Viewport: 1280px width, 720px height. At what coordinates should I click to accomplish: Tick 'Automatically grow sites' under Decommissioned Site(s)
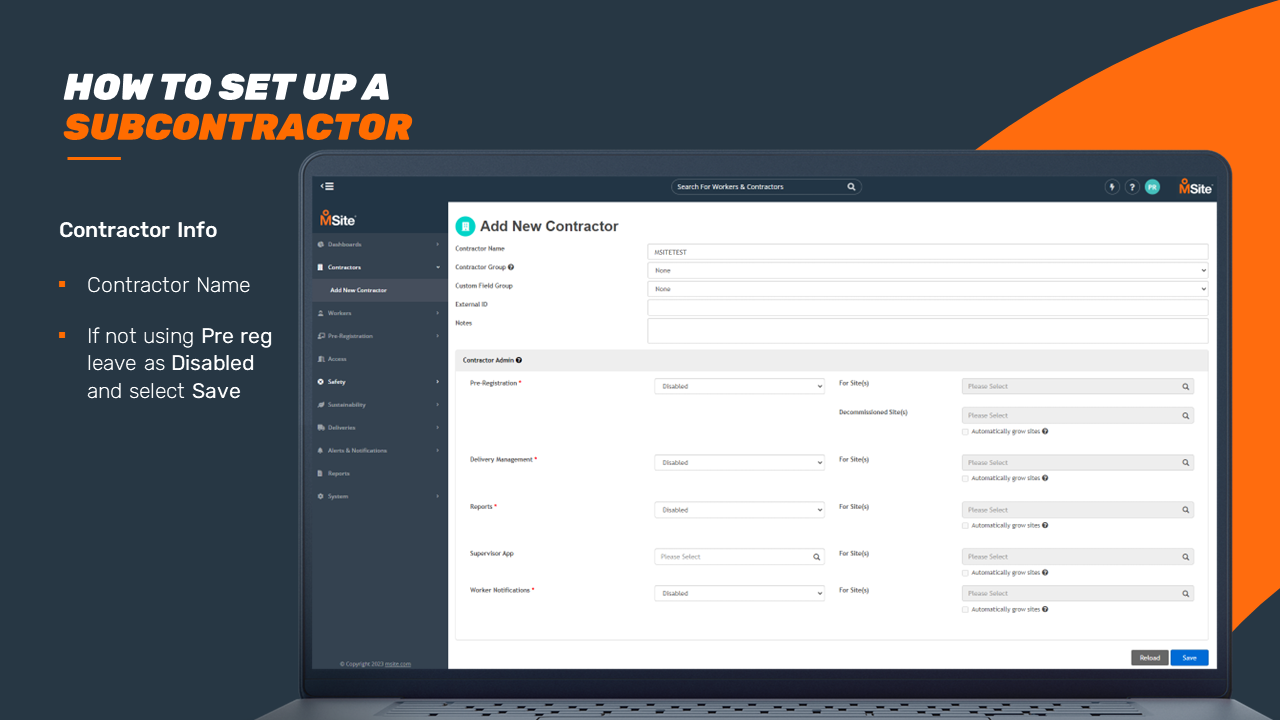click(965, 432)
